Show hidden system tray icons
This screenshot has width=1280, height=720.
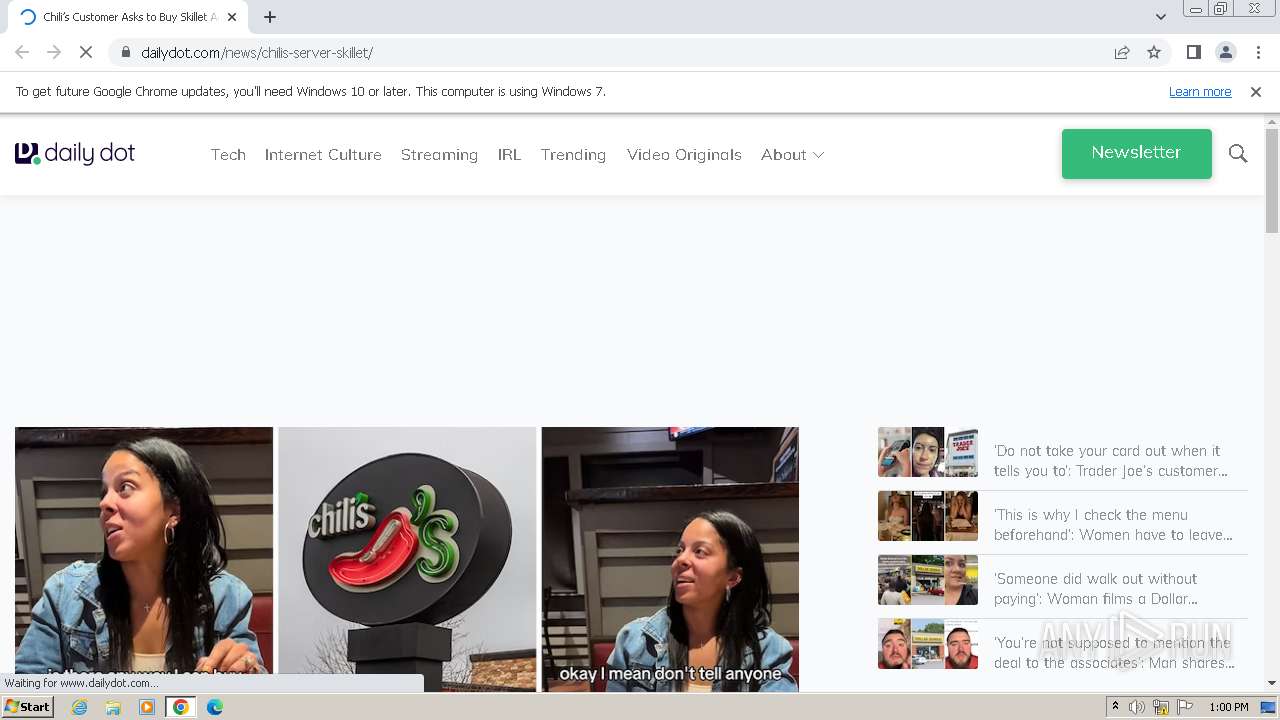click(x=1116, y=707)
